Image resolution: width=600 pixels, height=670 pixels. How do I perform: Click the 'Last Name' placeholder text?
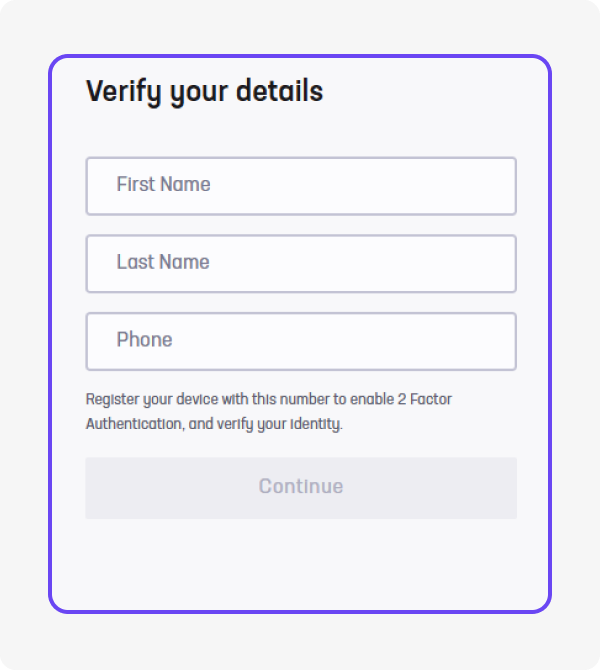[x=163, y=263]
